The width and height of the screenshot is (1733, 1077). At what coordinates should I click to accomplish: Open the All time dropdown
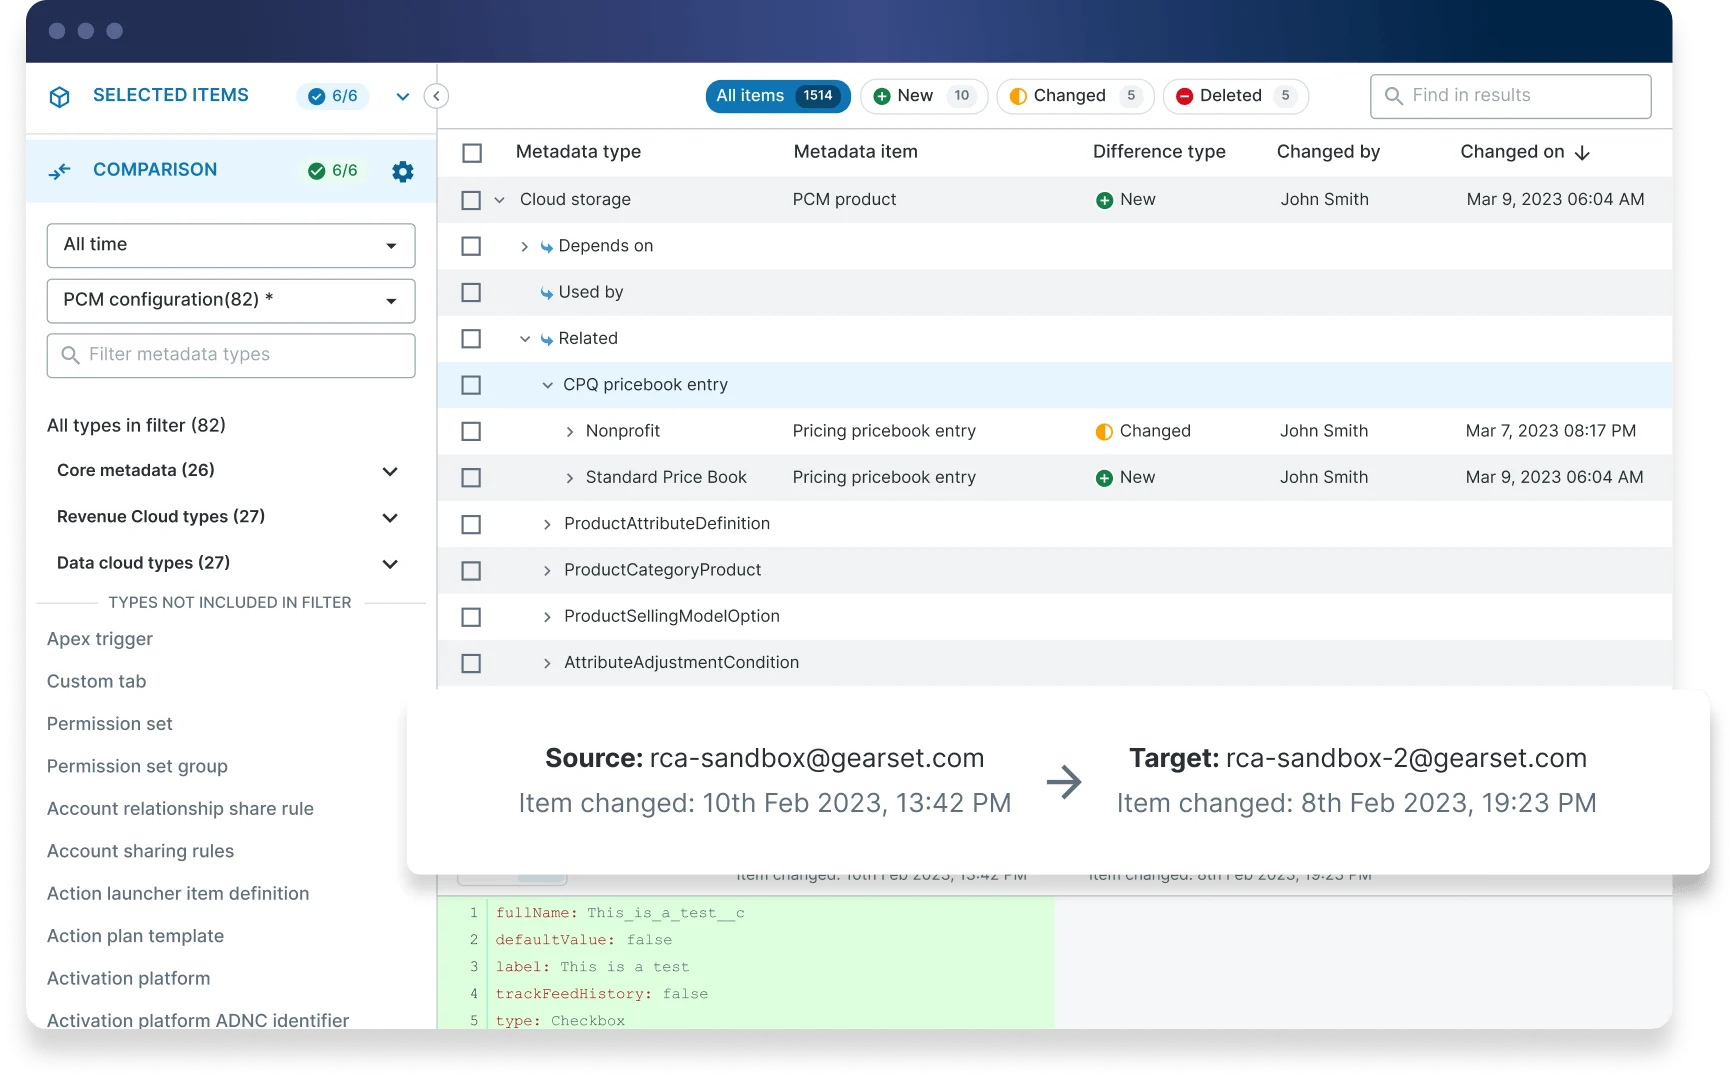click(231, 245)
